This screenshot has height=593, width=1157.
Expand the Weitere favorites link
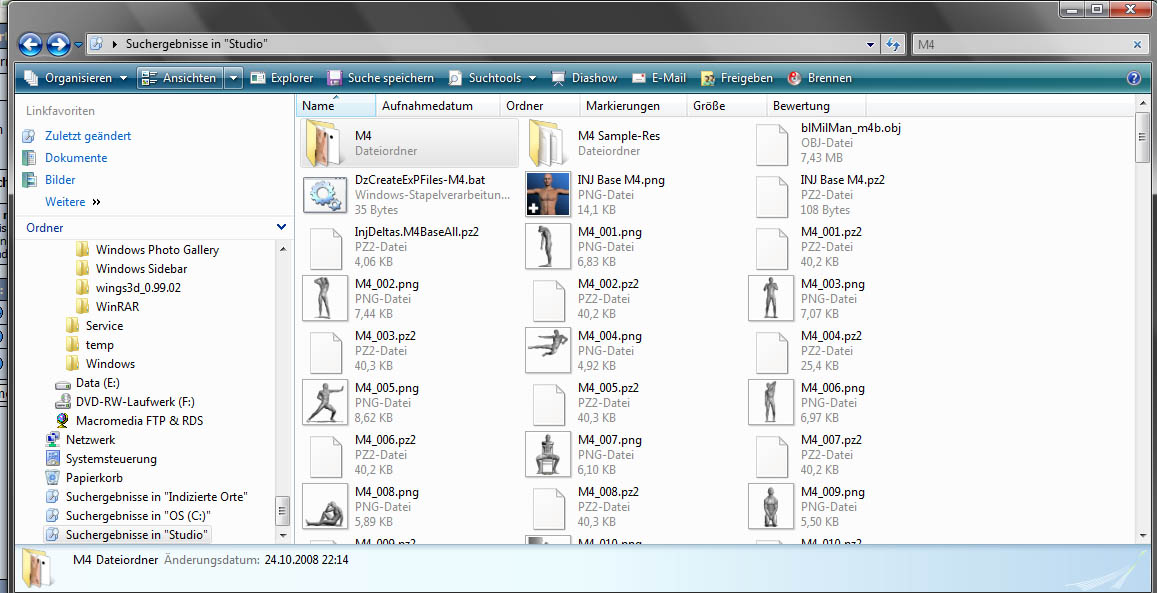[x=72, y=201]
